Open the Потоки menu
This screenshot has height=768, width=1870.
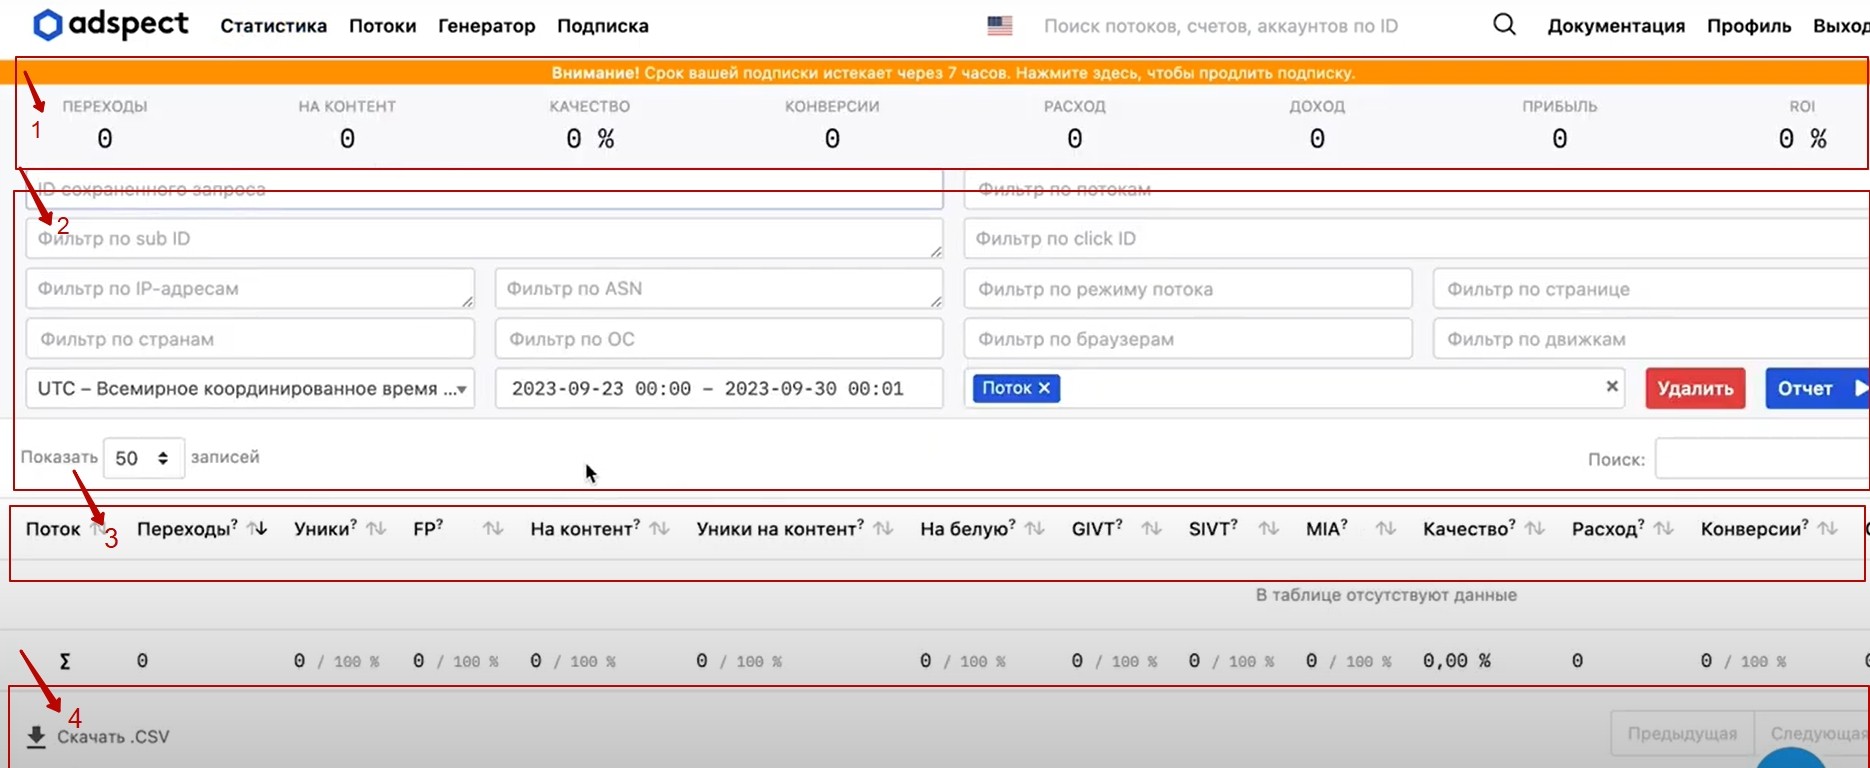(382, 26)
